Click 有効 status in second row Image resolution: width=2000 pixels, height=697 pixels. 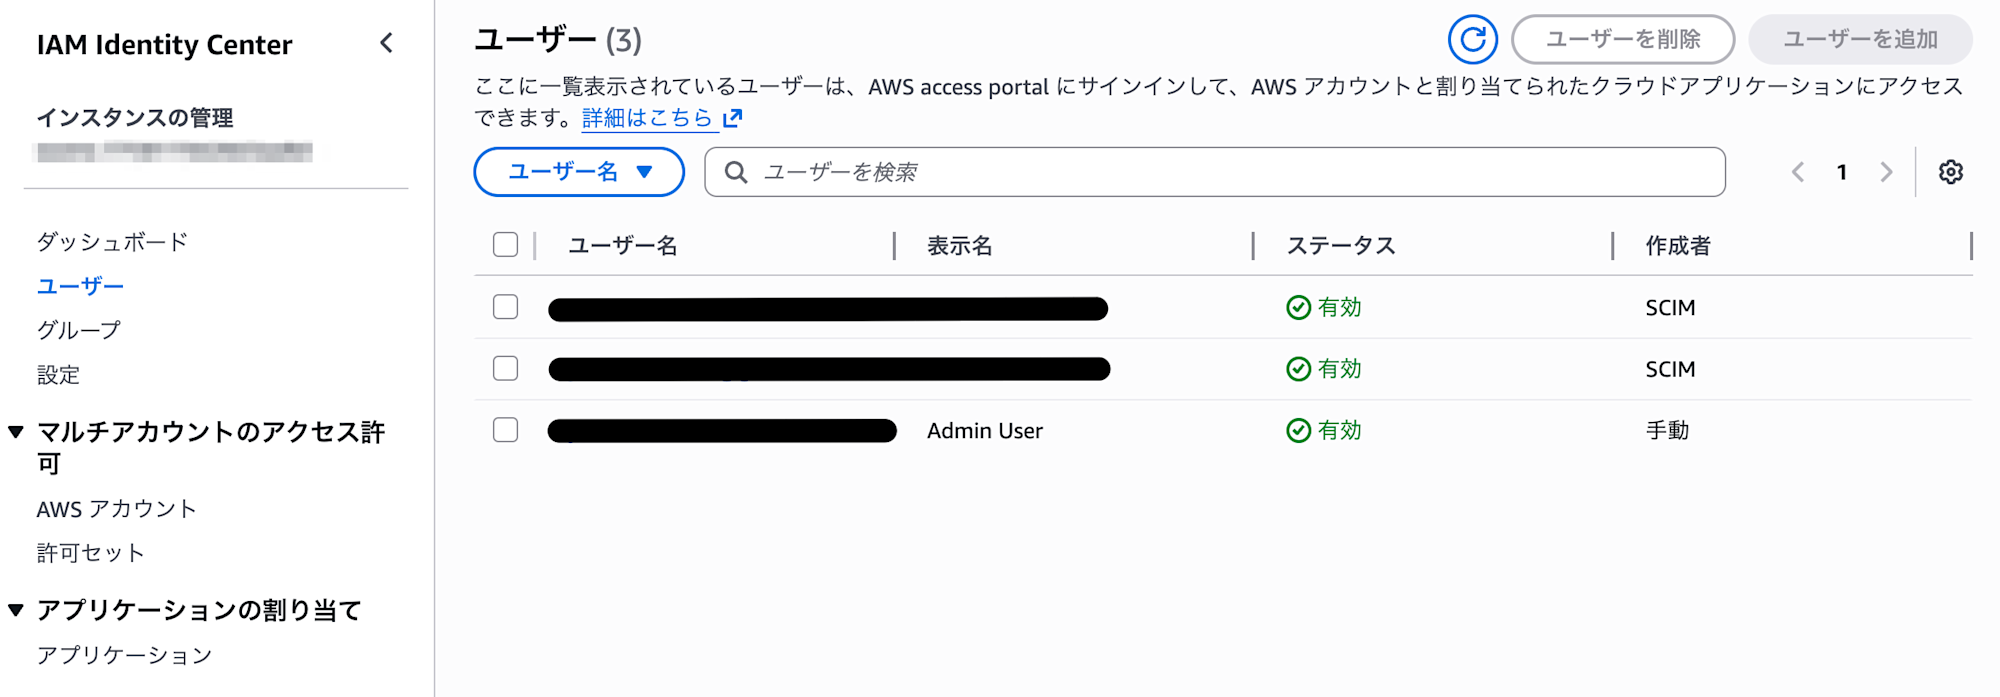coord(1324,369)
